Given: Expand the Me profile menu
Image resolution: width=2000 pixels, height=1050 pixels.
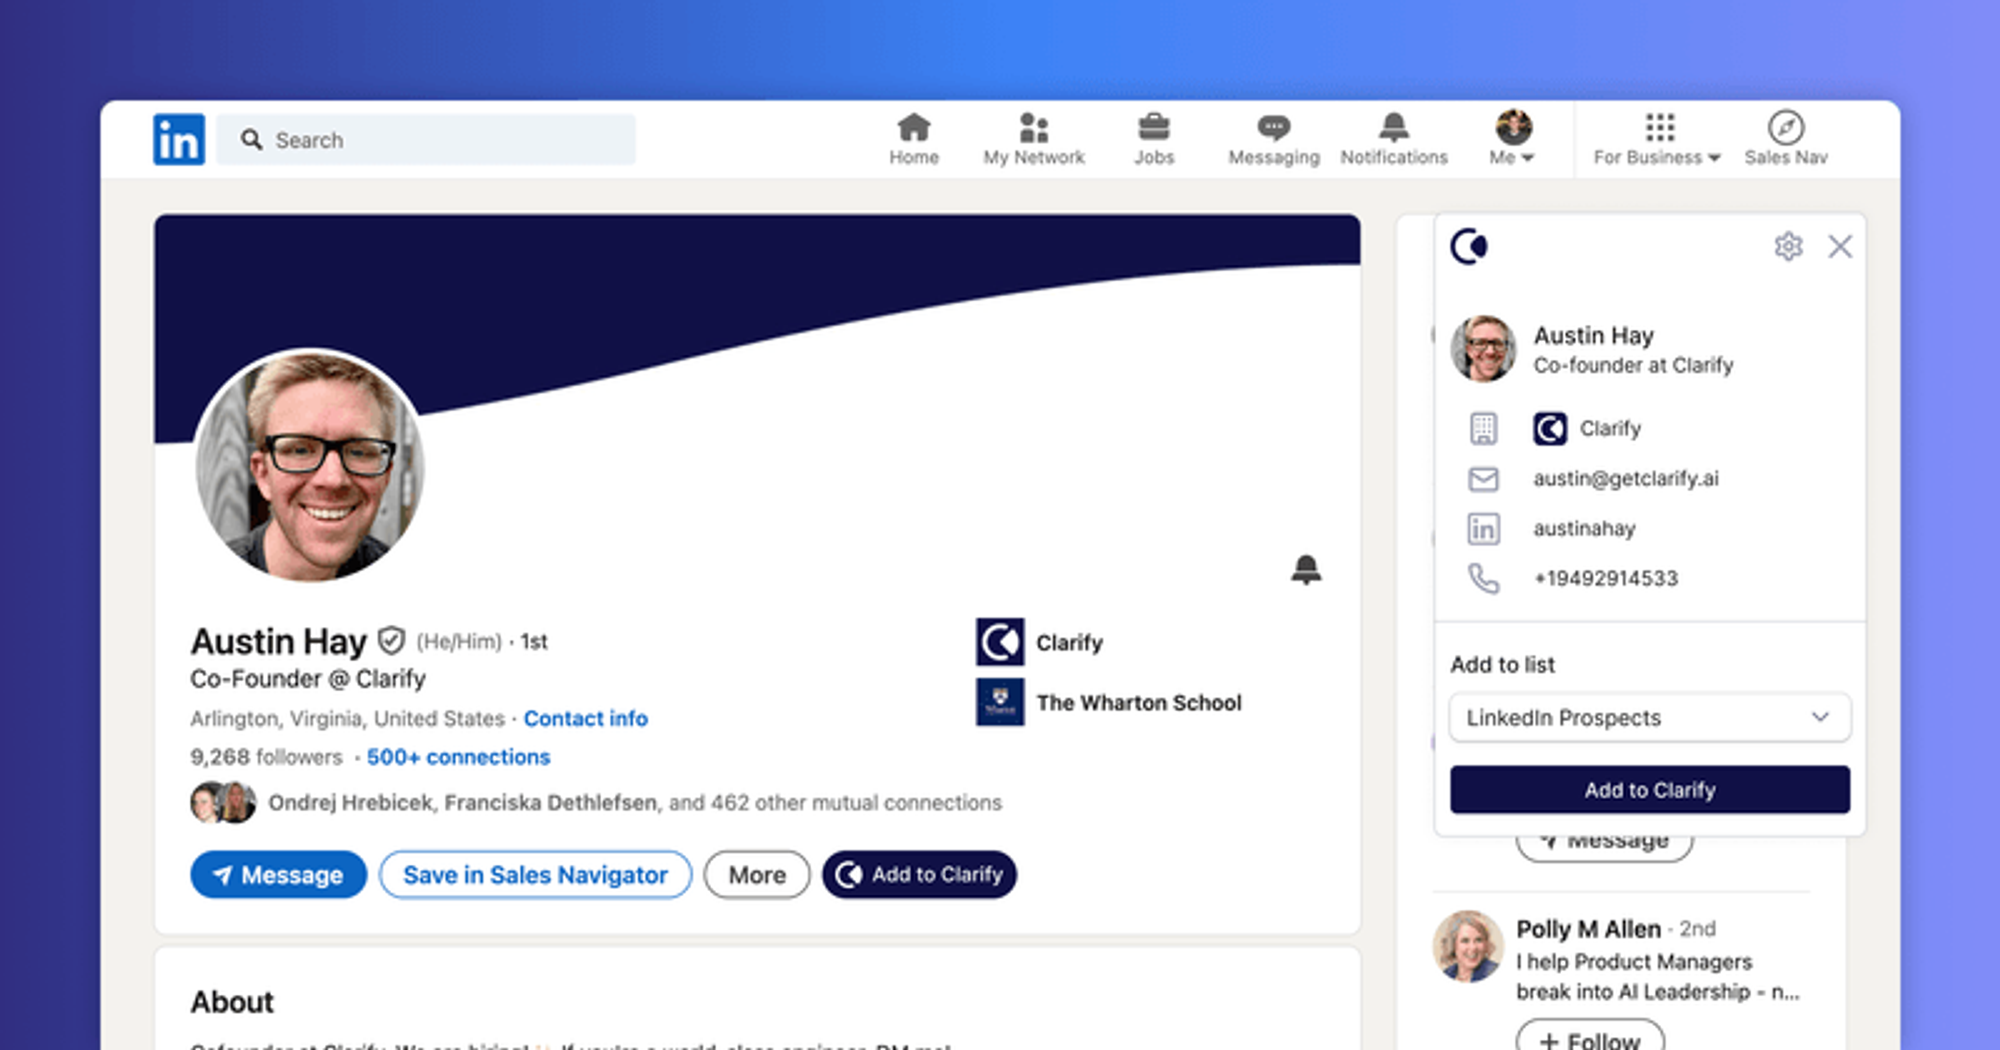Looking at the screenshot, I should click(1512, 139).
